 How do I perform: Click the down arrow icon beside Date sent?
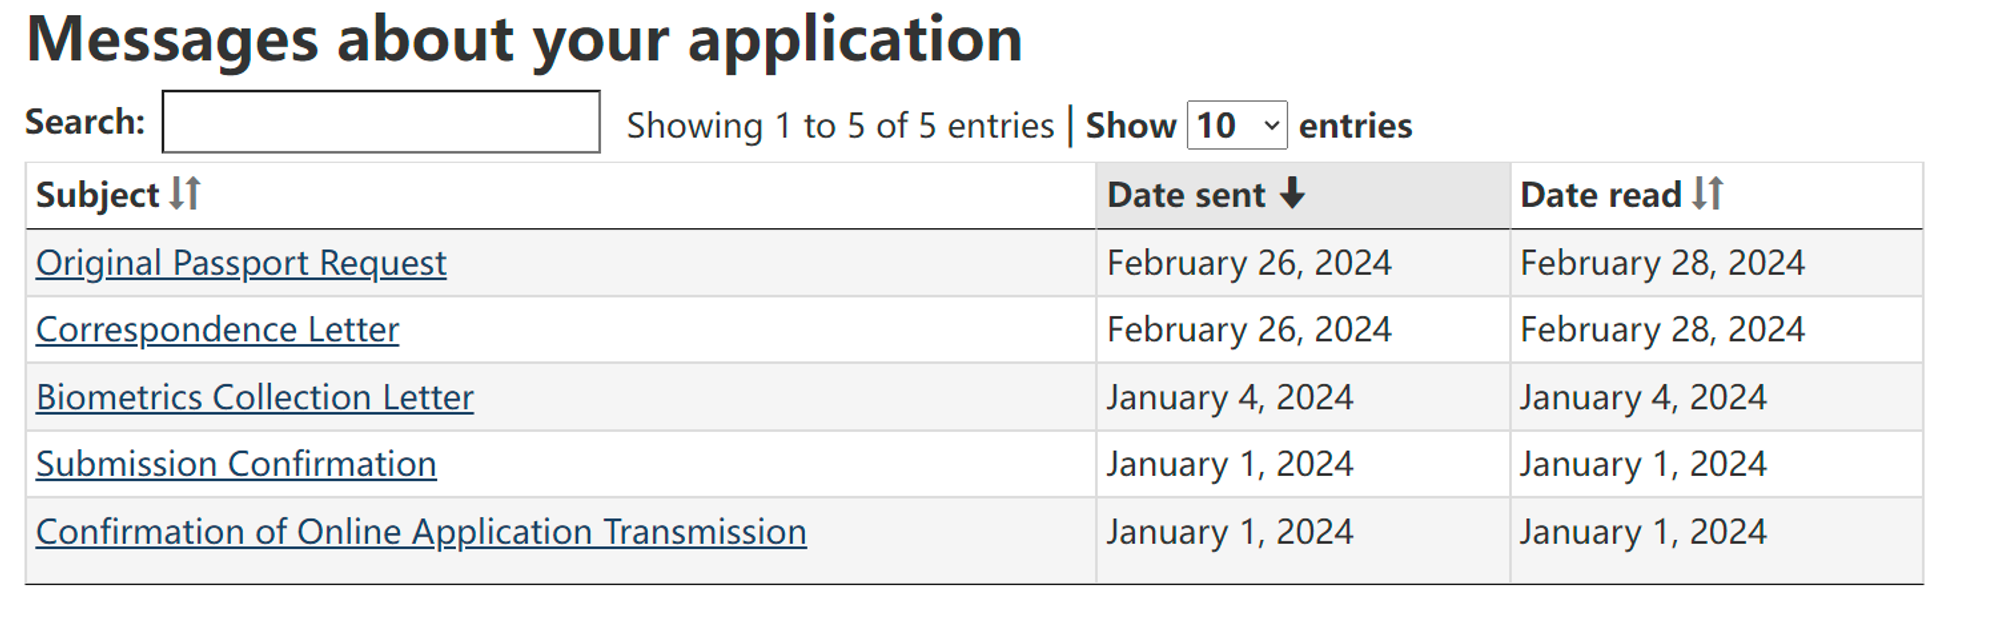click(x=1292, y=193)
